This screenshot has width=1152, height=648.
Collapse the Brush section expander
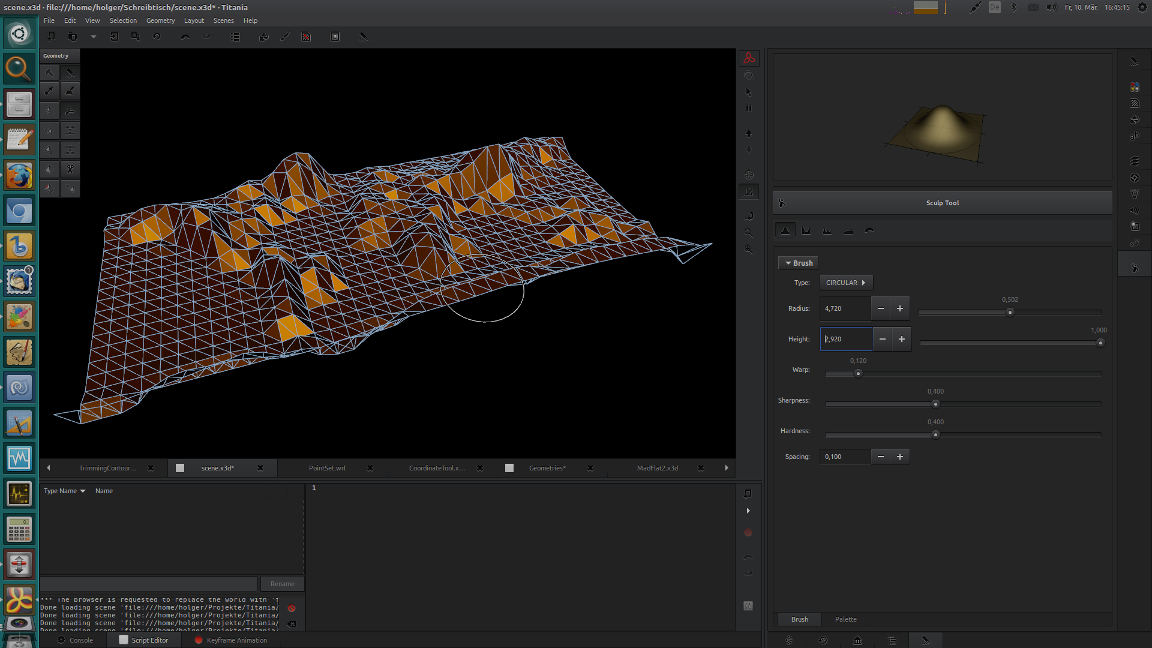click(x=798, y=263)
